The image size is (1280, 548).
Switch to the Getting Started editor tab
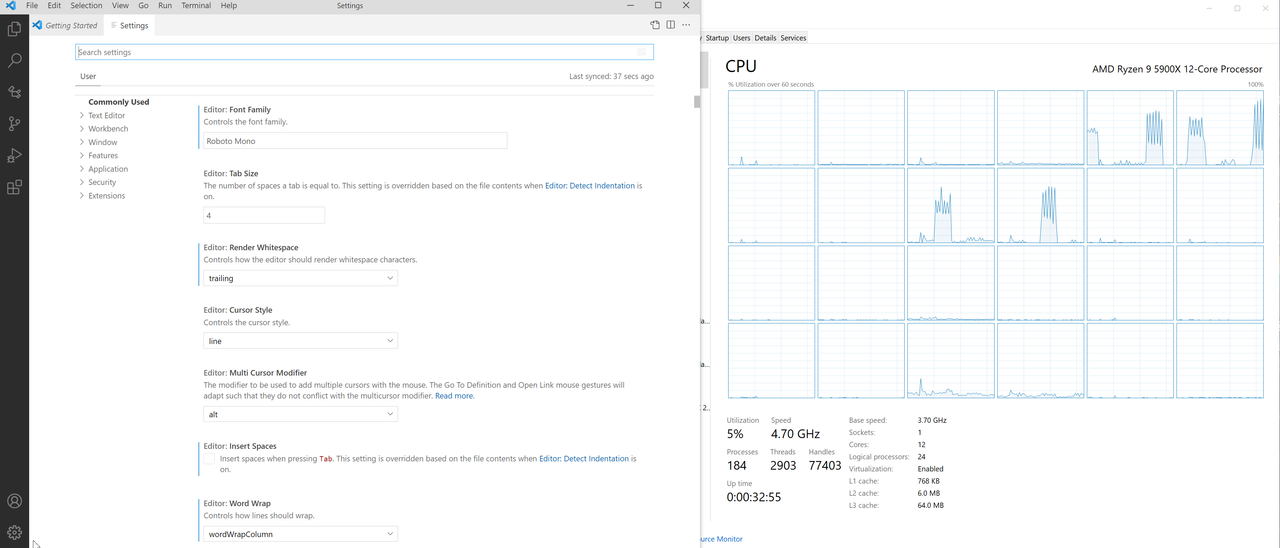[66, 25]
